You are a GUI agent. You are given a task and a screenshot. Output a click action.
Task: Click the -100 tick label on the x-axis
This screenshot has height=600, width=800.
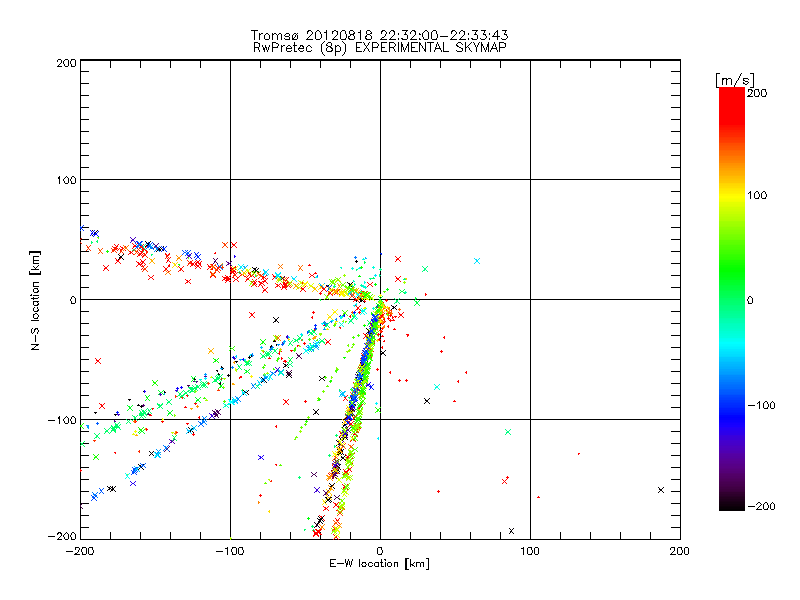230,551
